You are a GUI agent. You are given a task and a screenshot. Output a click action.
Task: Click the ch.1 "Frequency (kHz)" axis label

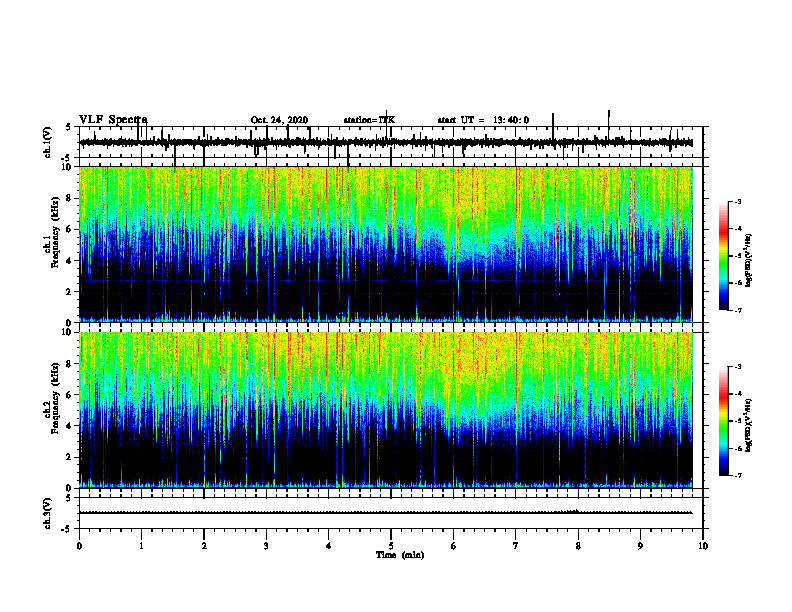55,233
